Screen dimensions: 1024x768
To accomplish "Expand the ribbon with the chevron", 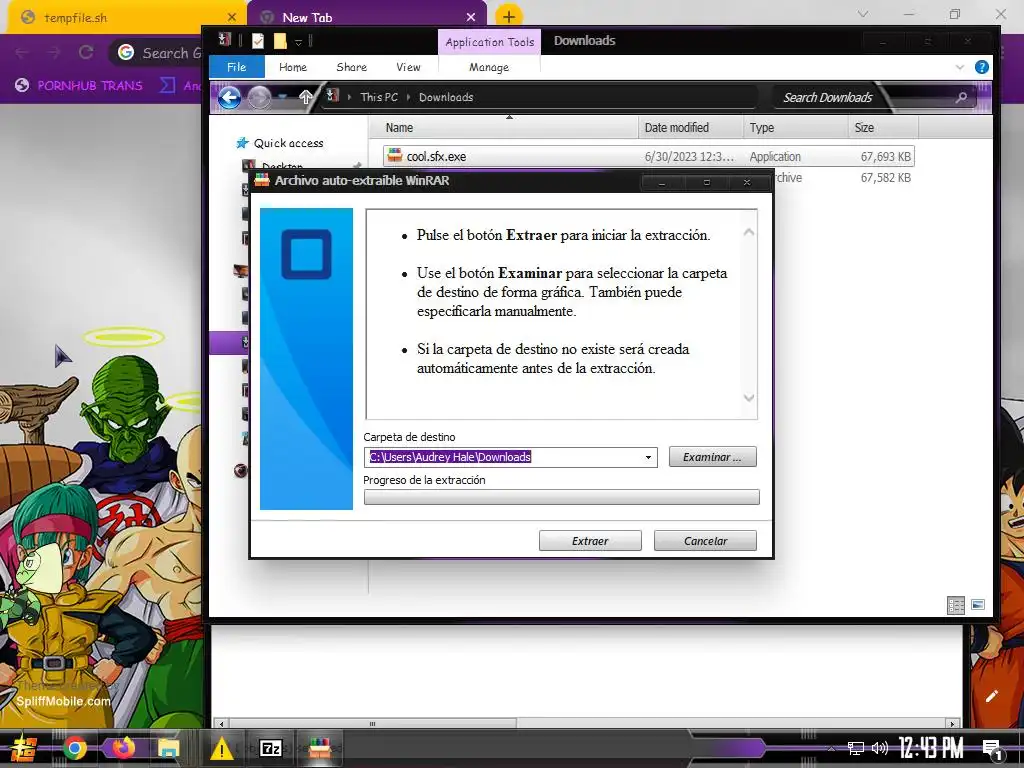I will 959,67.
